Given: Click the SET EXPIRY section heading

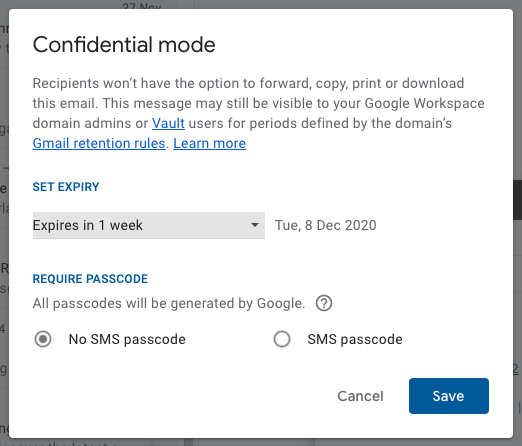Looking at the screenshot, I should tap(66, 187).
